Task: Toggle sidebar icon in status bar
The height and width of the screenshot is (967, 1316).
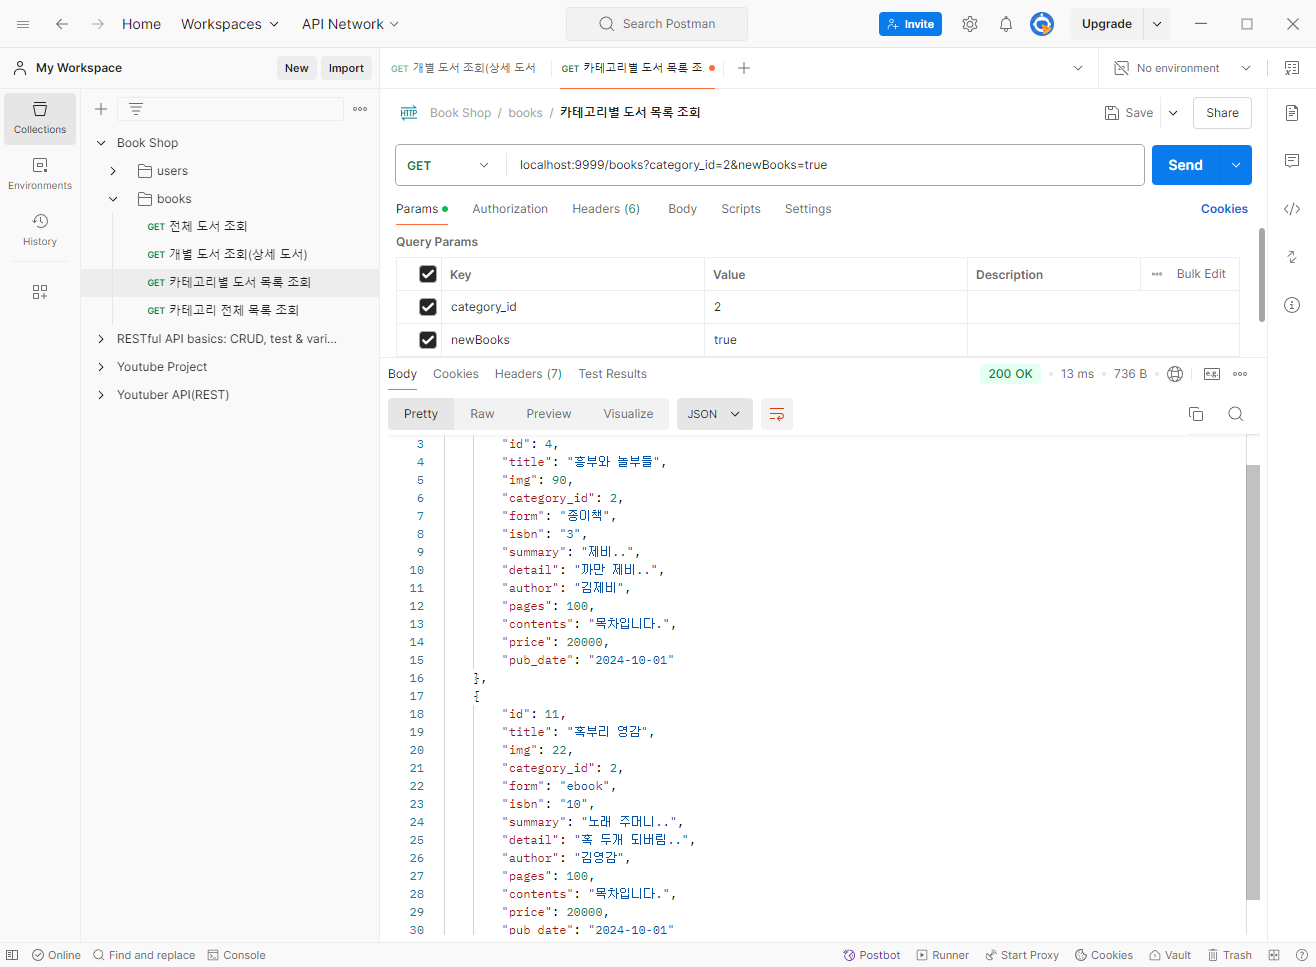Action: 12,955
